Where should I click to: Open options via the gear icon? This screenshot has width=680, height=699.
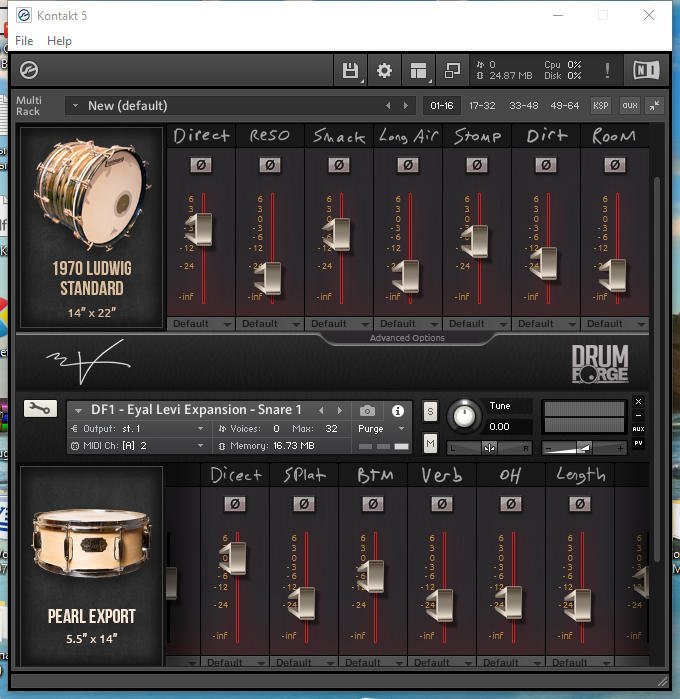[x=384, y=70]
